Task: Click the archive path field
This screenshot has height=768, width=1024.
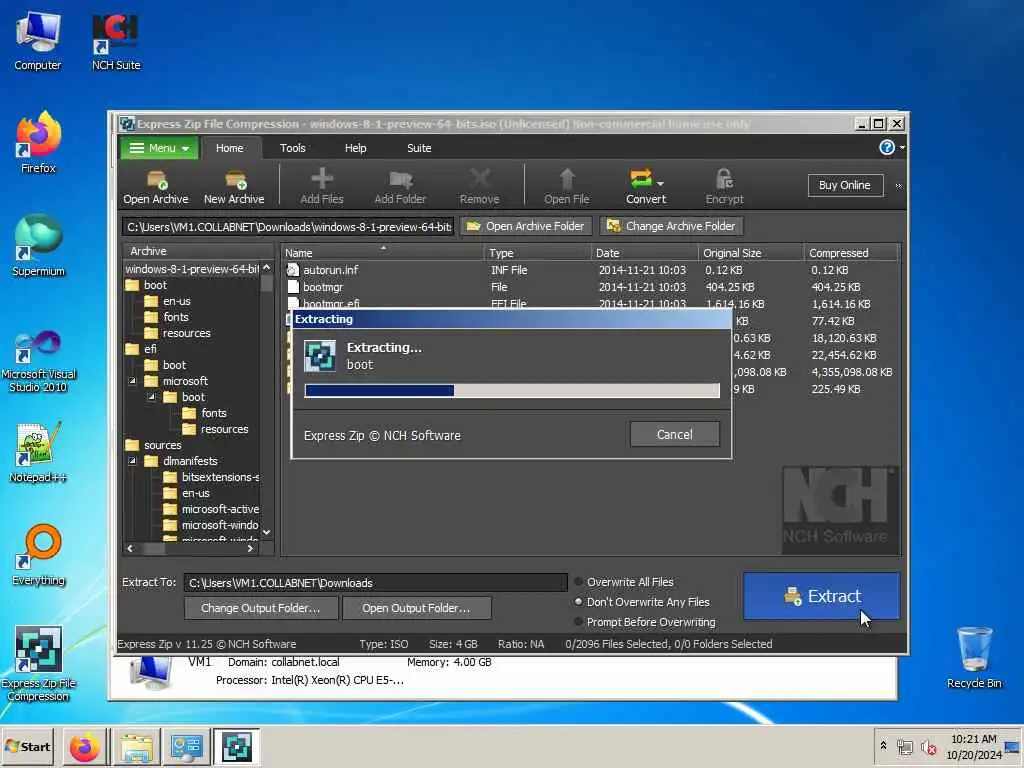Action: point(288,227)
